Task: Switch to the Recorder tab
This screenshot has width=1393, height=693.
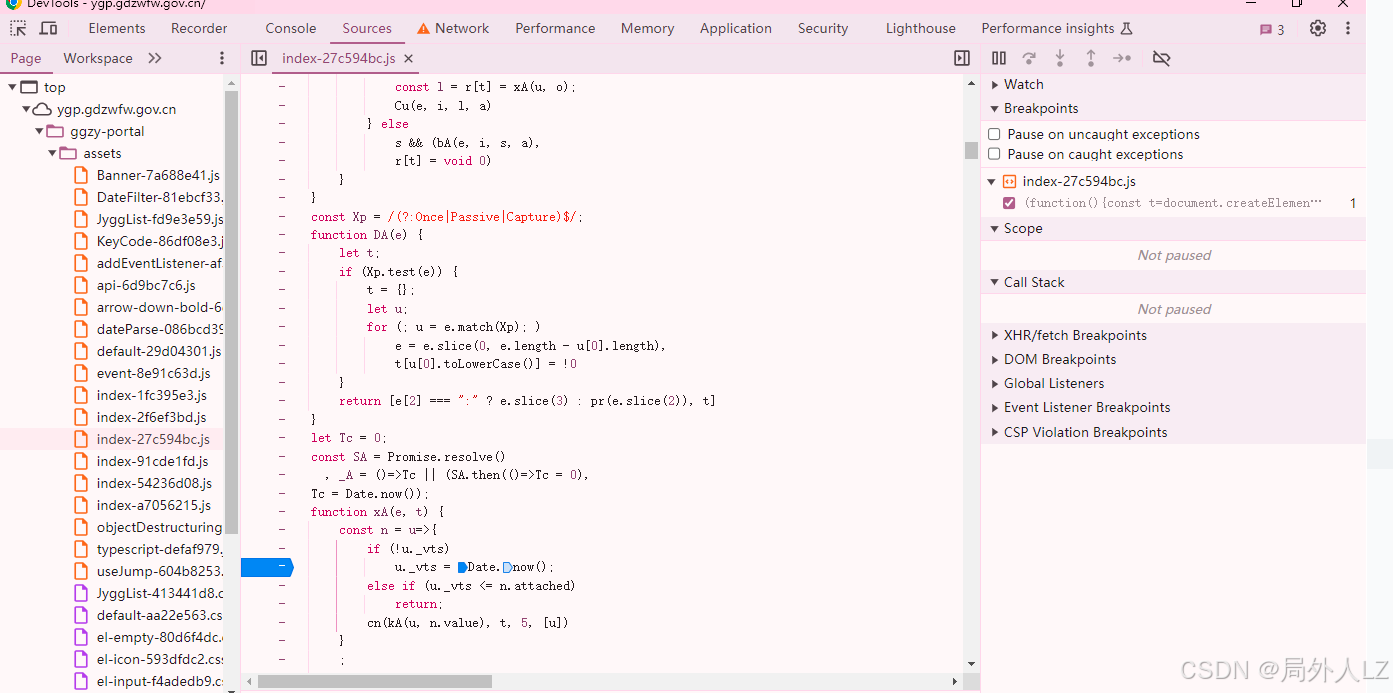Action: [199, 28]
